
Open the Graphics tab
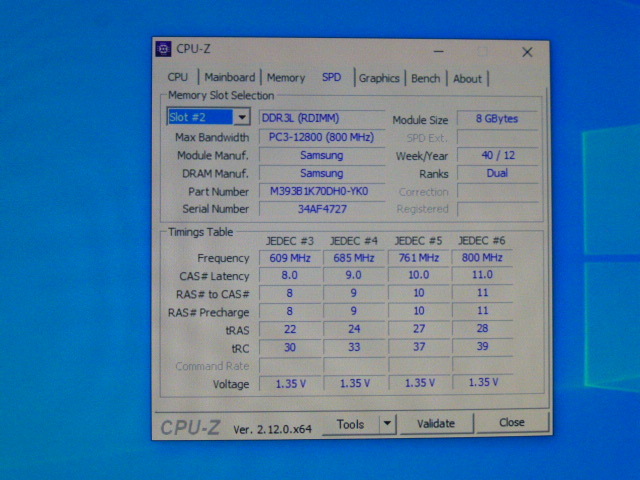(379, 78)
